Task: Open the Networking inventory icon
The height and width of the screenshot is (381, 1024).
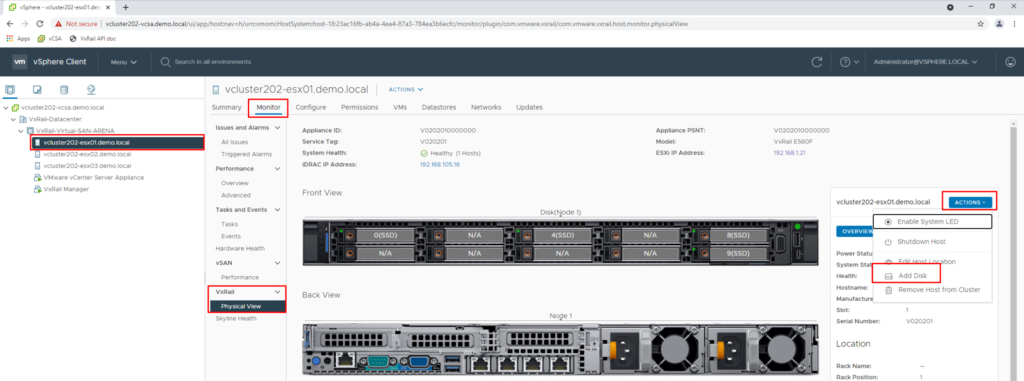Action: pyautogui.click(x=91, y=90)
